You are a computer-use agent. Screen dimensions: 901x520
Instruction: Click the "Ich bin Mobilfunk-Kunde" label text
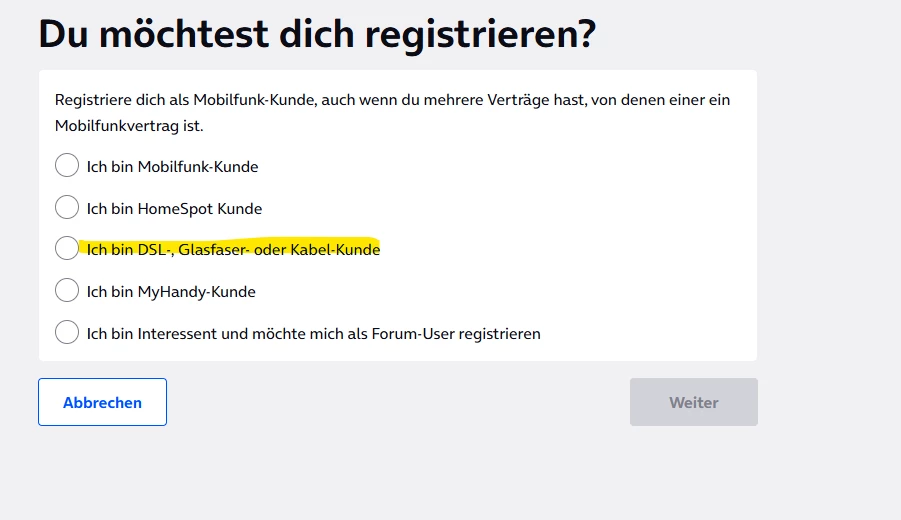pos(172,167)
